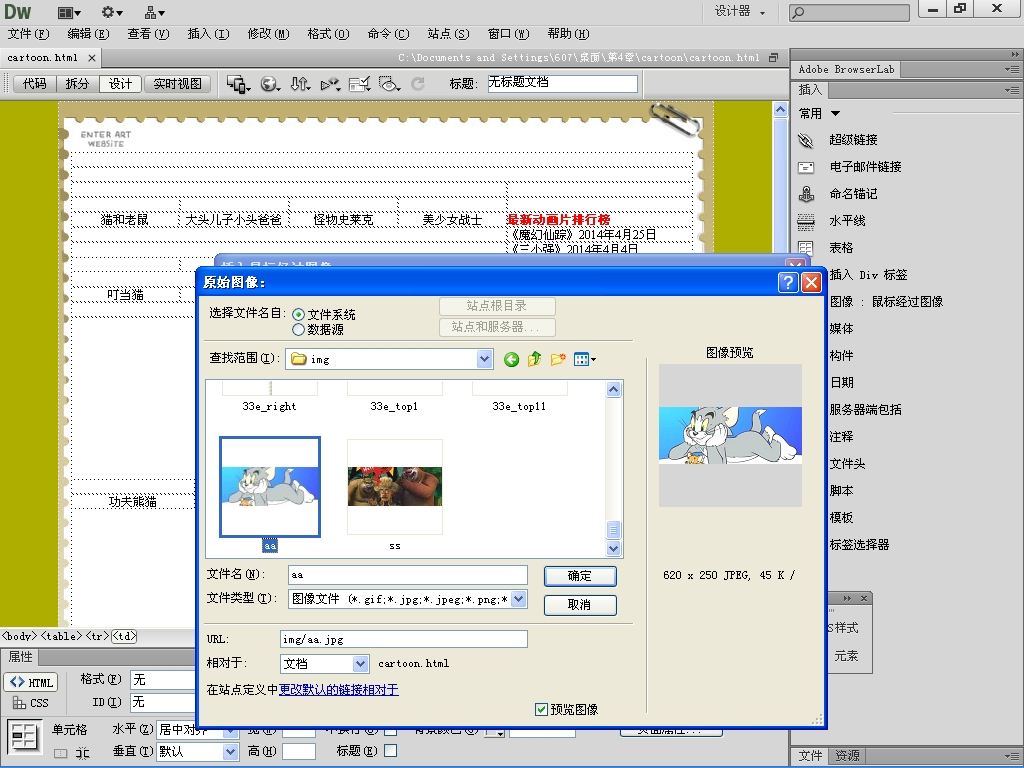Click the 确定 button

(x=579, y=576)
